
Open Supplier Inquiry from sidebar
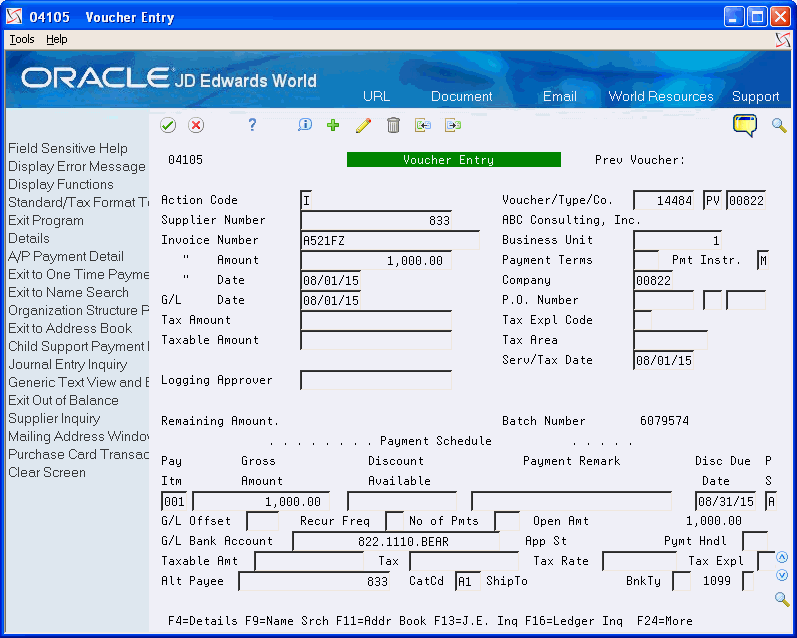(54, 418)
